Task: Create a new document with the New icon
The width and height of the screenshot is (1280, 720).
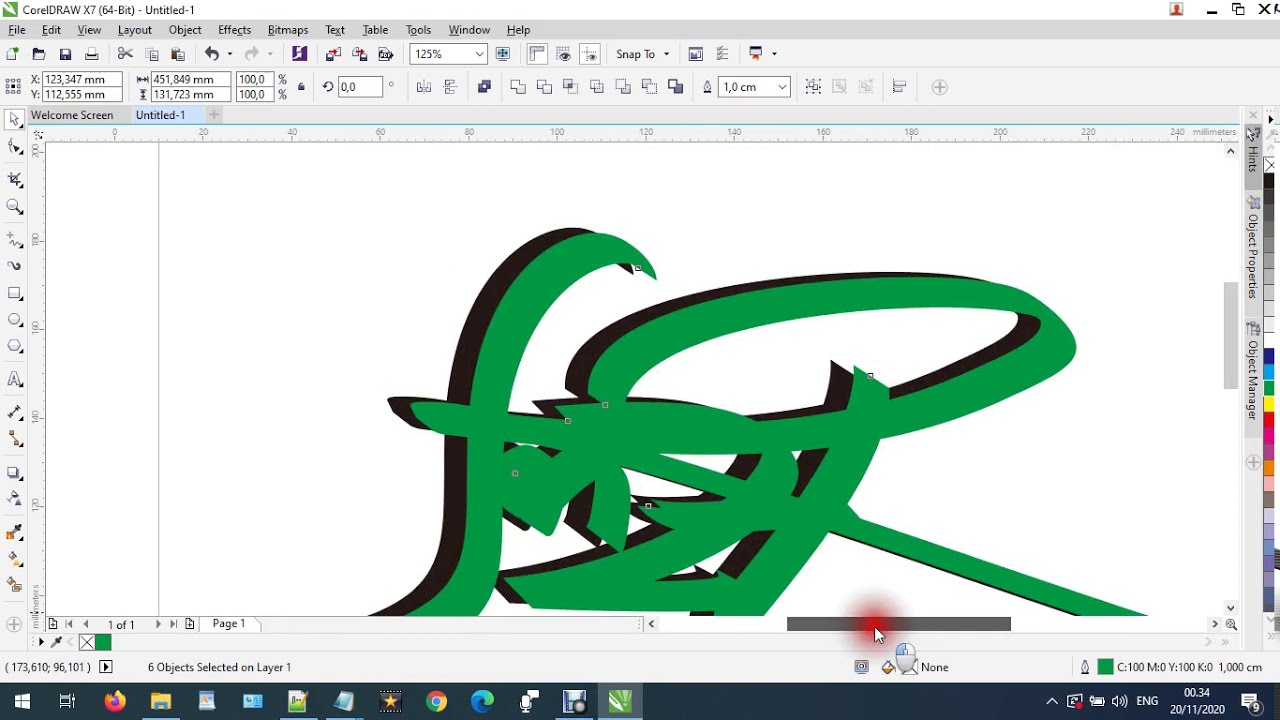Action: [x=12, y=54]
